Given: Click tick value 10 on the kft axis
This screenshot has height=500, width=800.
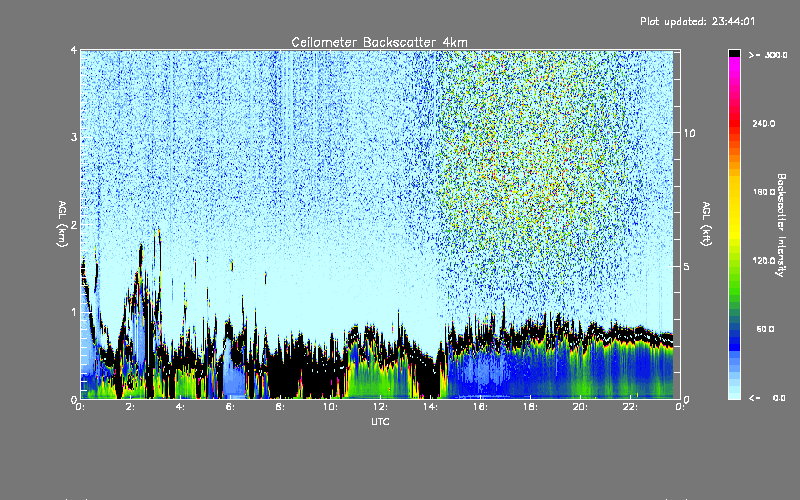Looking at the screenshot, I should coord(689,133).
